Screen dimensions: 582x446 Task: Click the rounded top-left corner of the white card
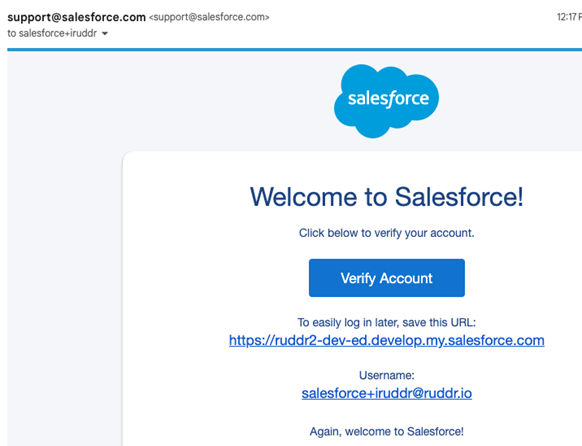pos(128,156)
